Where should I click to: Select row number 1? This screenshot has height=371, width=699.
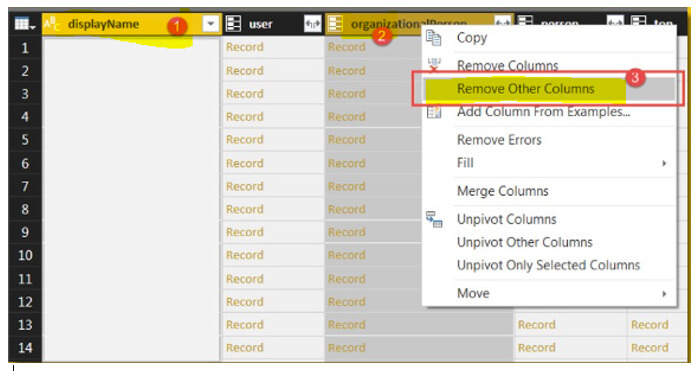pyautogui.click(x=25, y=48)
